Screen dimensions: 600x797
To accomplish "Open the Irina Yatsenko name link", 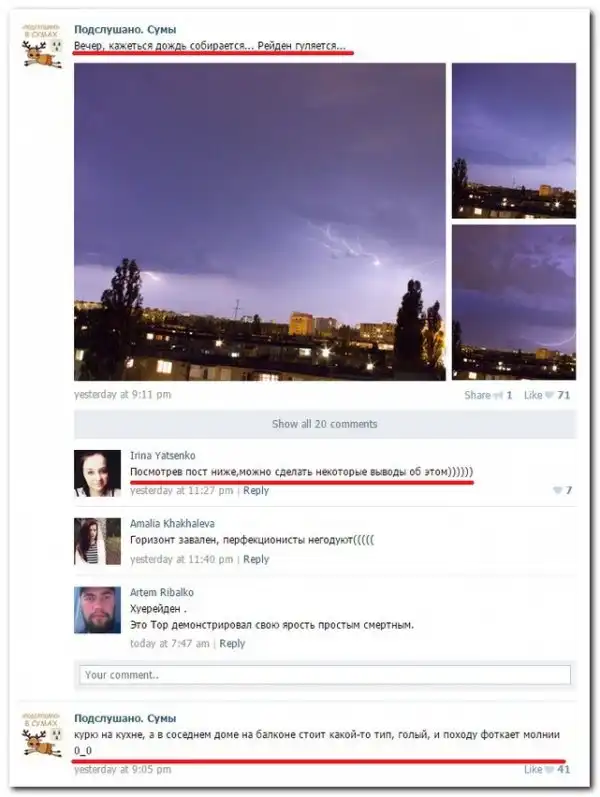I will click(163, 455).
